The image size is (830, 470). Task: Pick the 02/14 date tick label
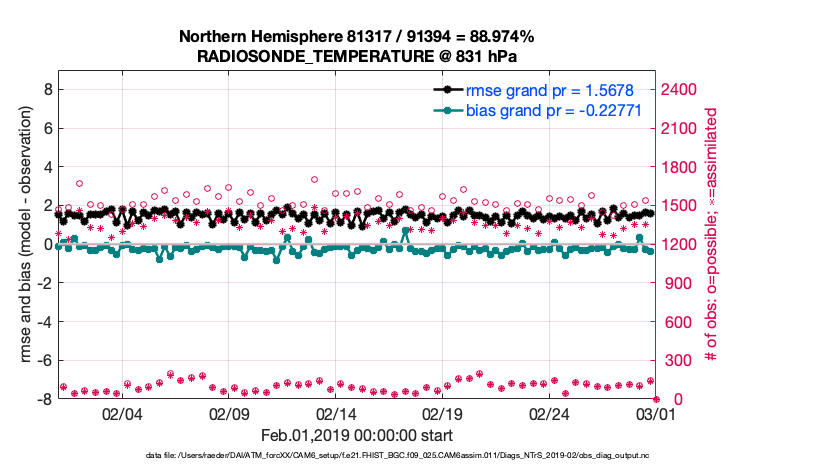(336, 413)
